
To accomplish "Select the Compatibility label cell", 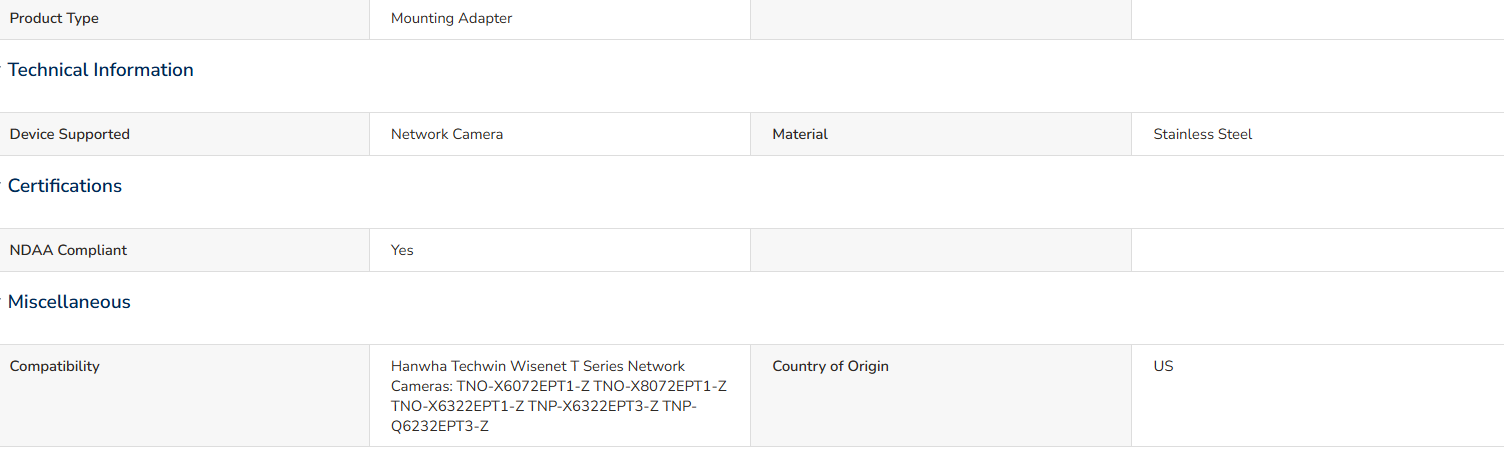I will click(184, 396).
